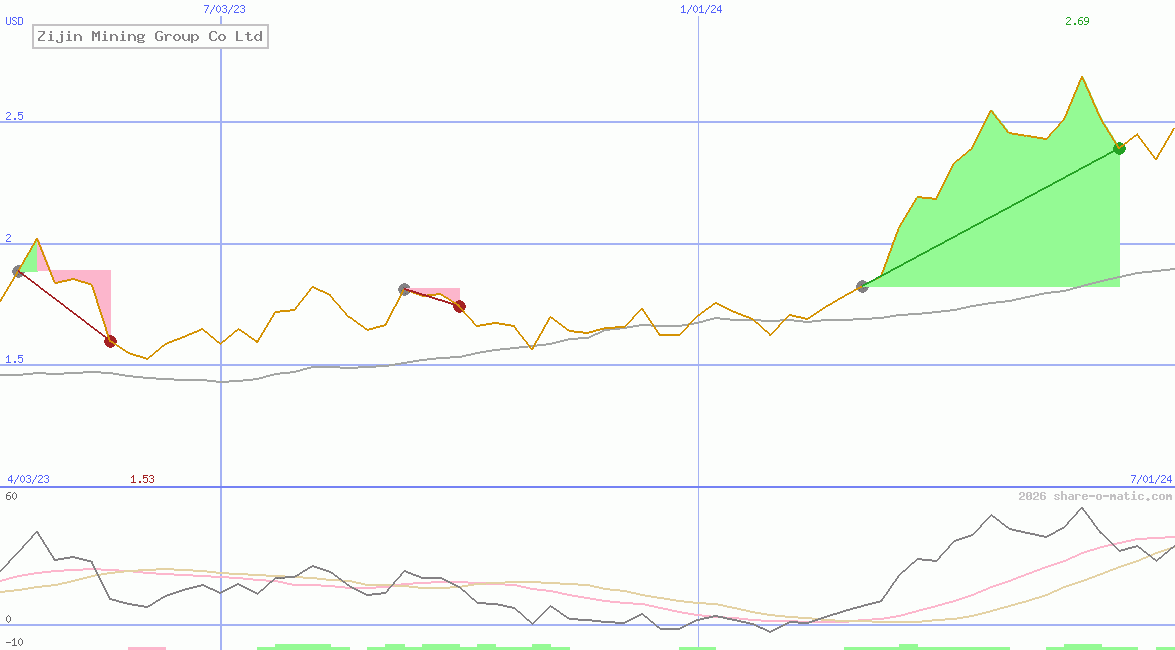Click the 7/03/23 date label

coord(222,8)
